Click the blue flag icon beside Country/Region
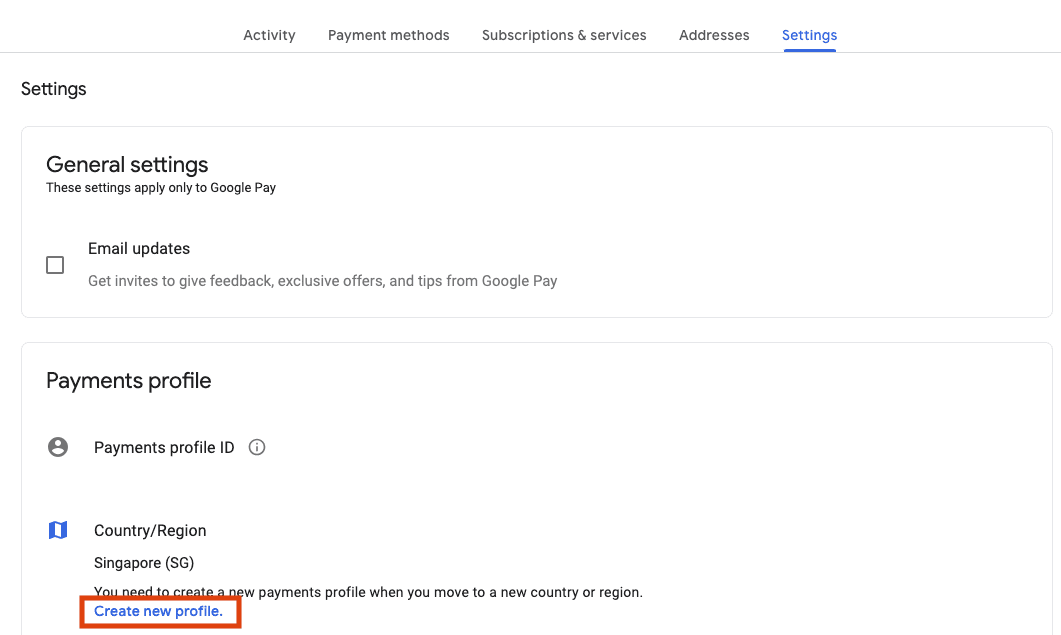 tap(57, 530)
